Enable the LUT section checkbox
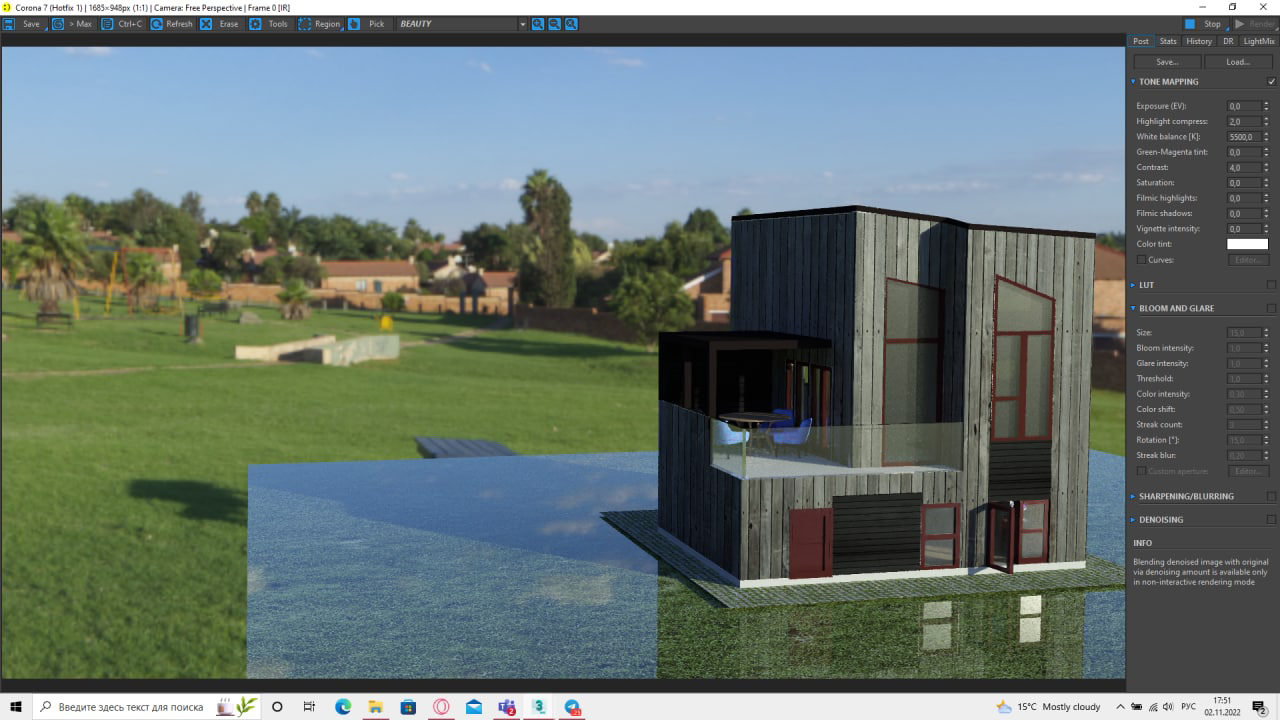1280x720 pixels. tap(1272, 285)
